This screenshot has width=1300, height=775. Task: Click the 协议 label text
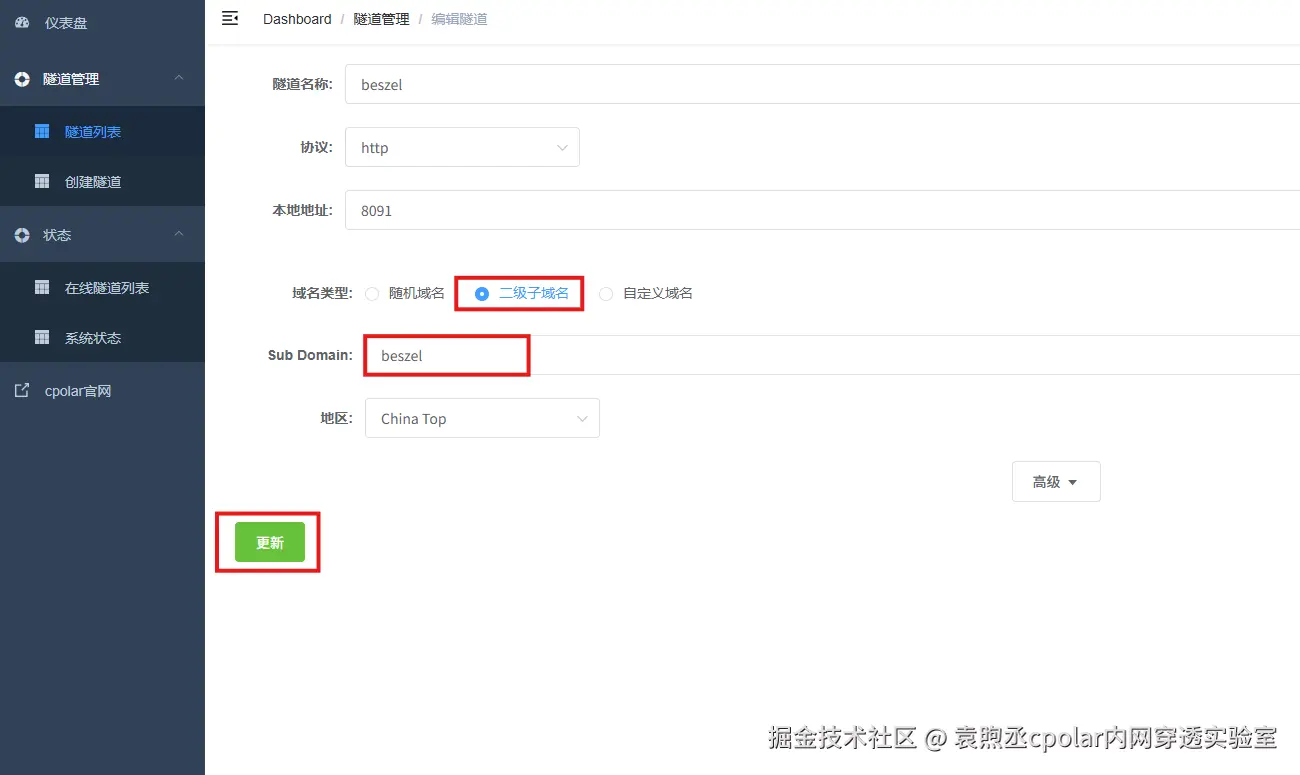point(316,147)
